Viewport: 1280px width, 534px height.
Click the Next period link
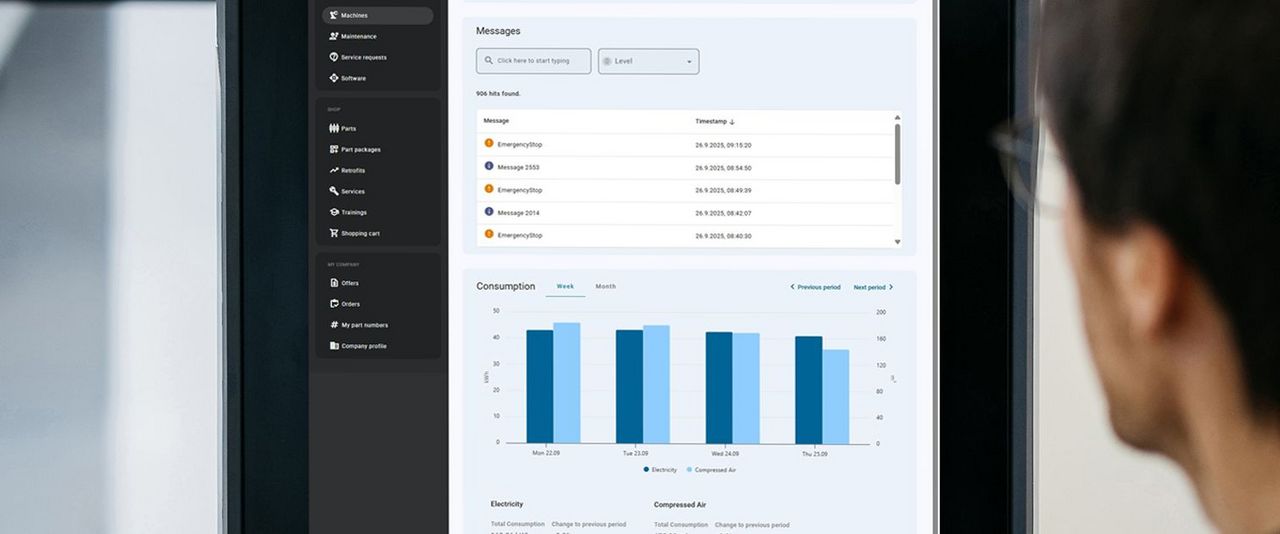tap(872, 288)
